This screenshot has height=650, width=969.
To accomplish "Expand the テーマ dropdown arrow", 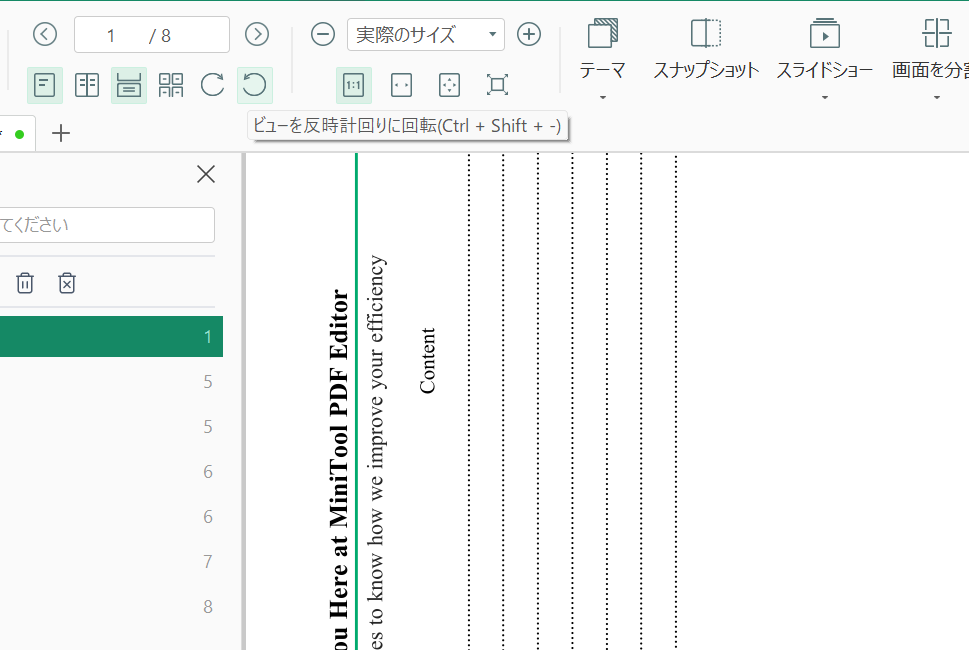I will pyautogui.click(x=603, y=98).
